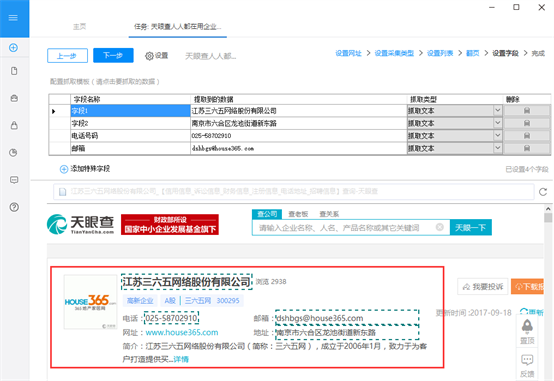Image resolution: width=554 pixels, height=381 pixels.
Task: Click the House365 company logo thumbnail
Action: coord(90,302)
